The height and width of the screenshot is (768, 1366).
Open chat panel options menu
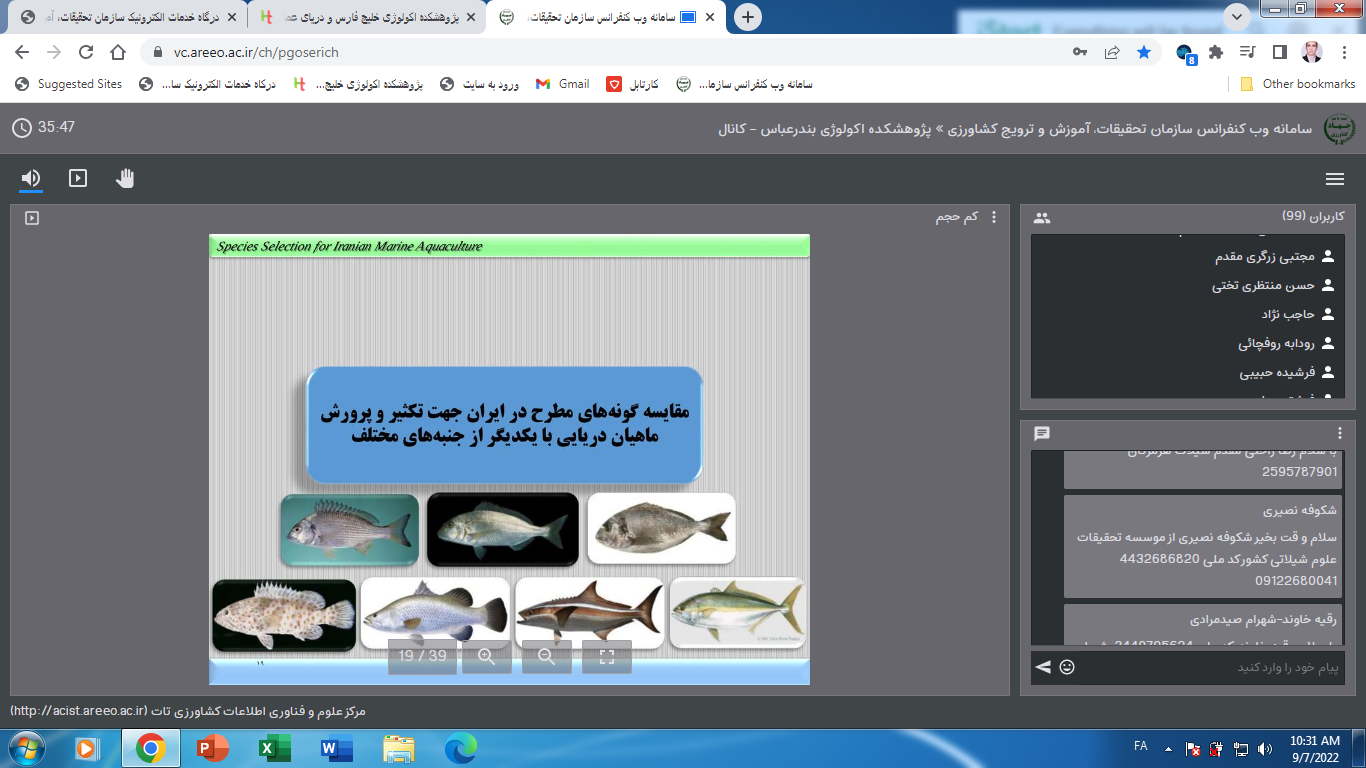1340,433
